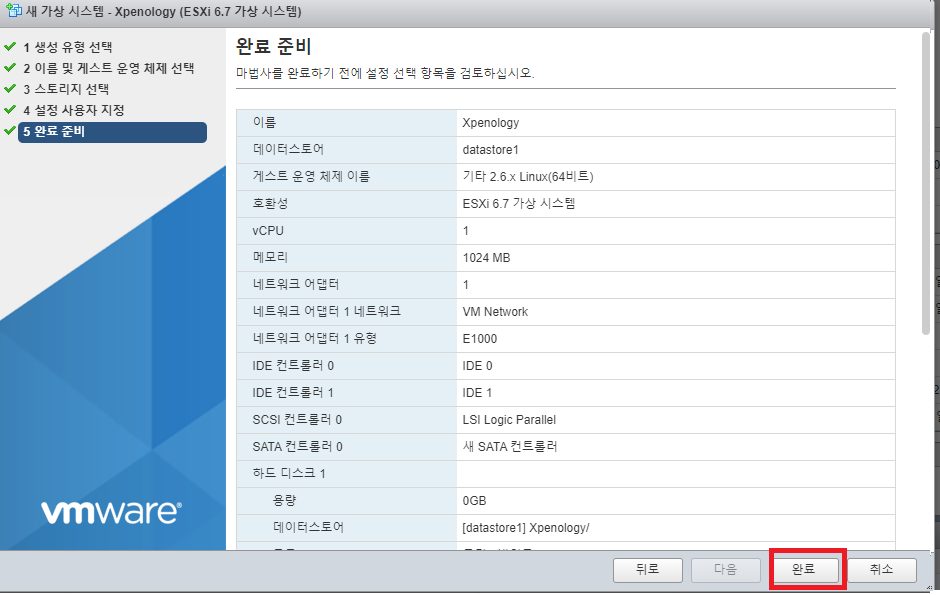Go to step 4 설정 사용자 지정

74,110
